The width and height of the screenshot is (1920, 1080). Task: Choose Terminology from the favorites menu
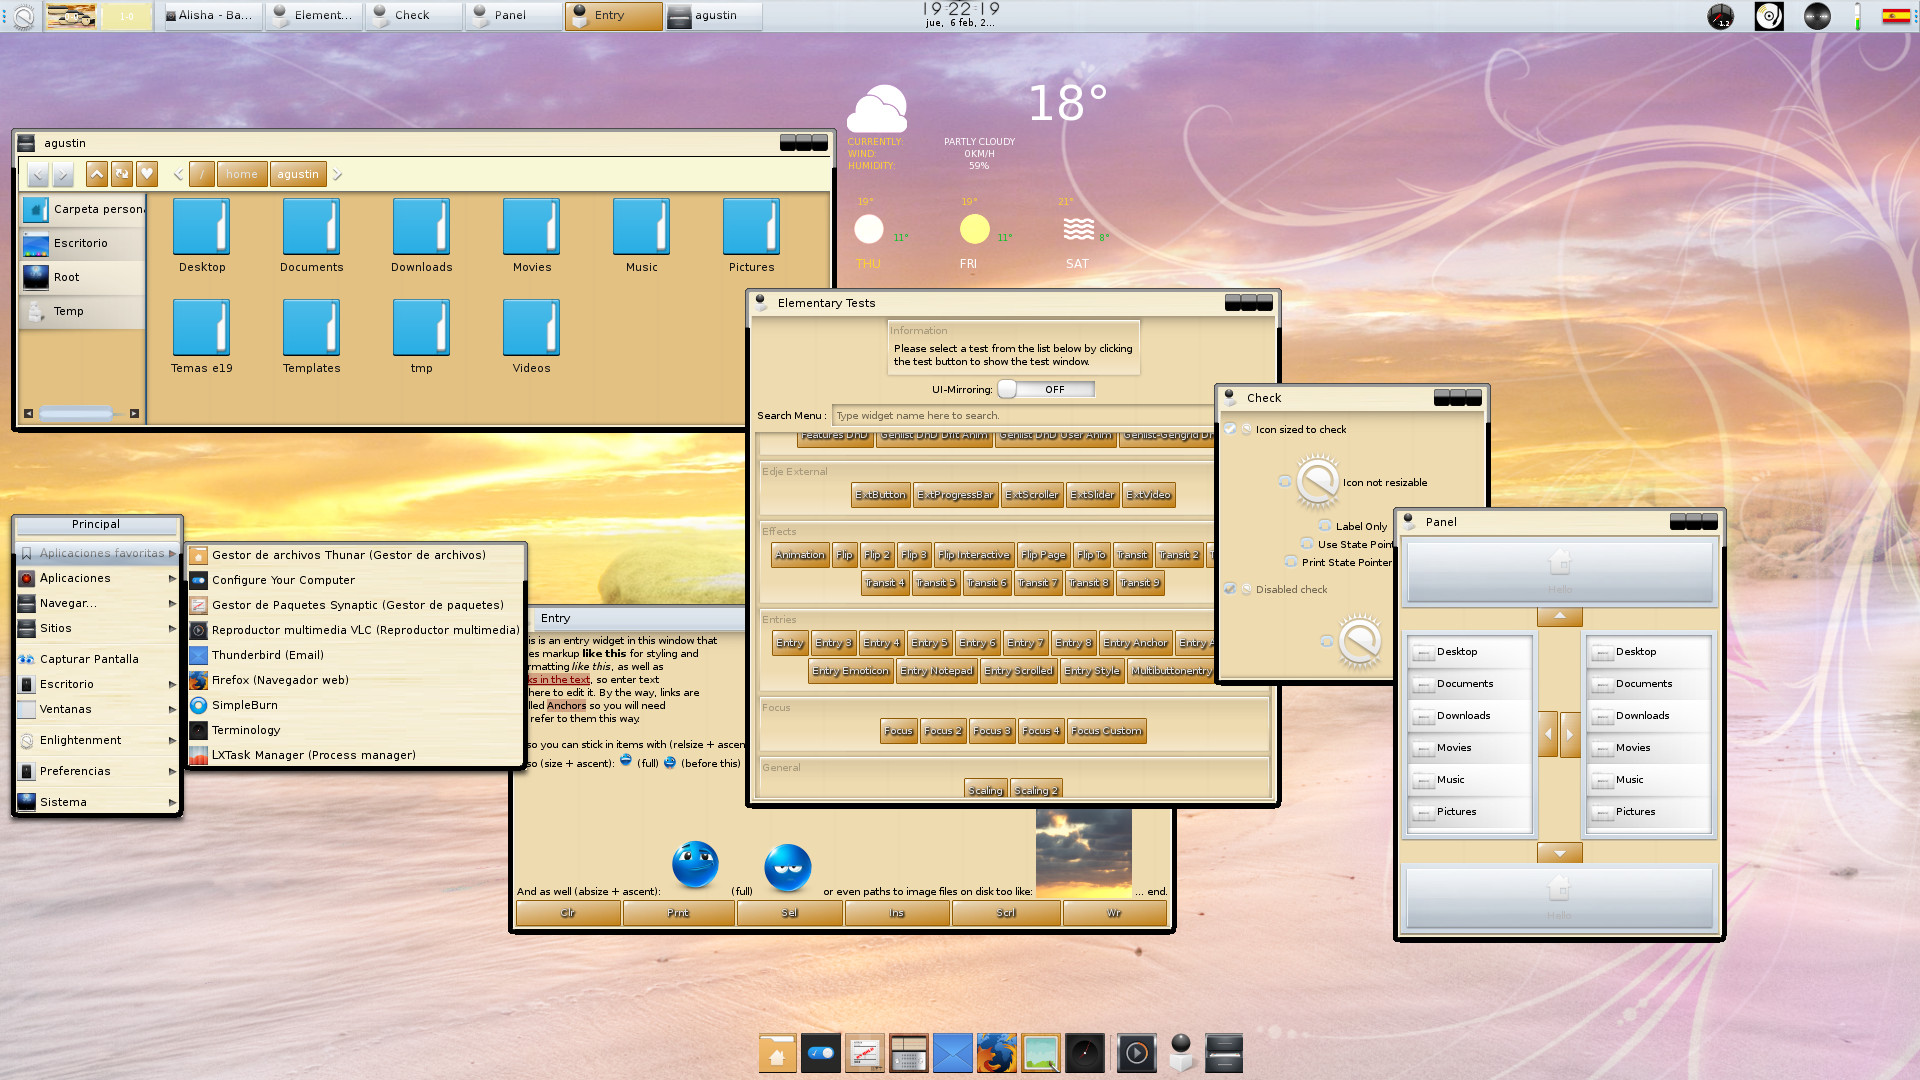pyautogui.click(x=356, y=730)
